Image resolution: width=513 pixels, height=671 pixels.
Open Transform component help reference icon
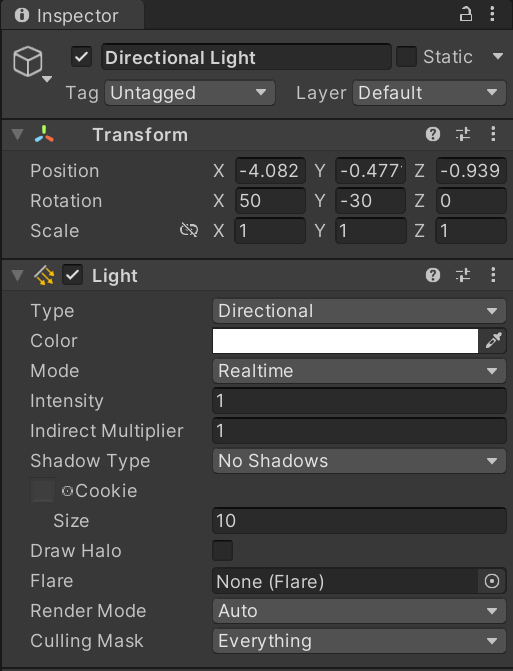[433, 134]
